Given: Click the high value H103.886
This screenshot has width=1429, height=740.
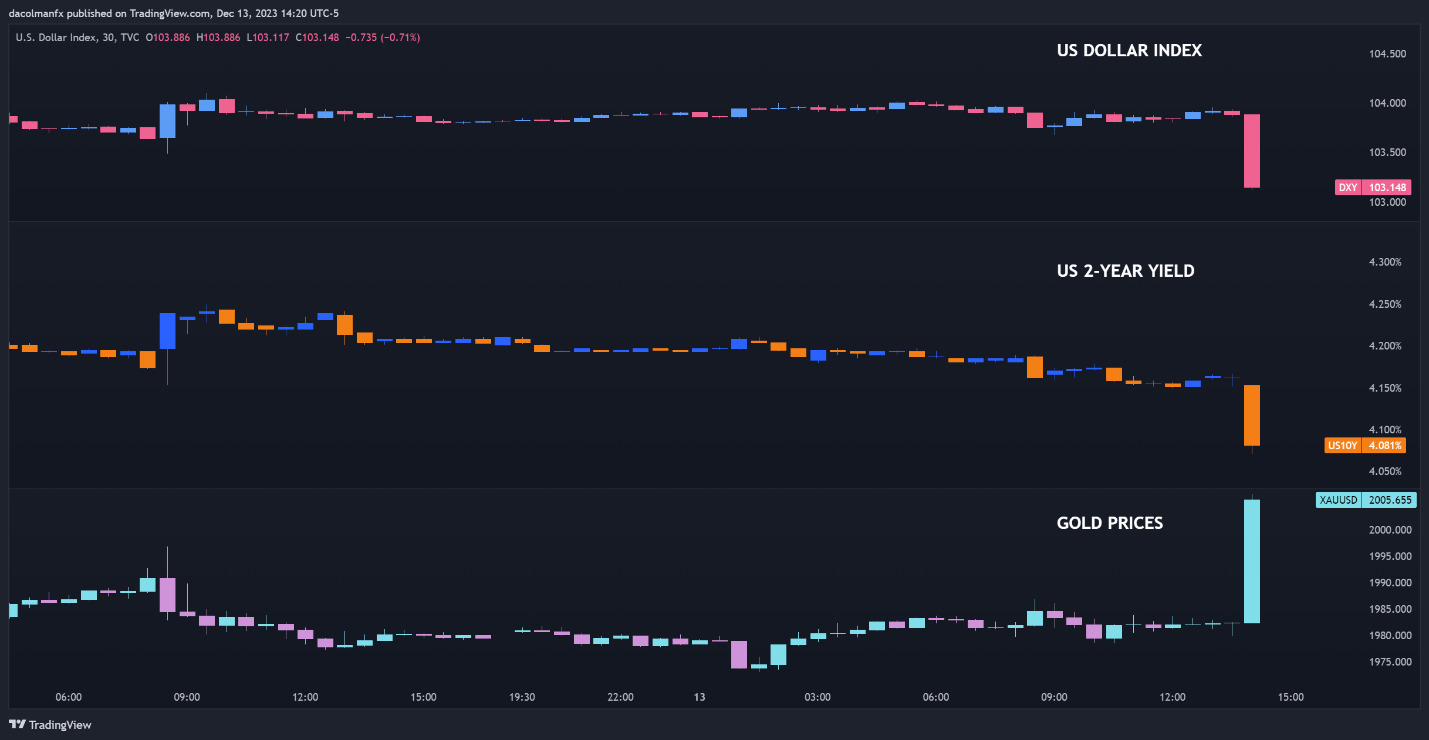Looking at the screenshot, I should pos(217,37).
